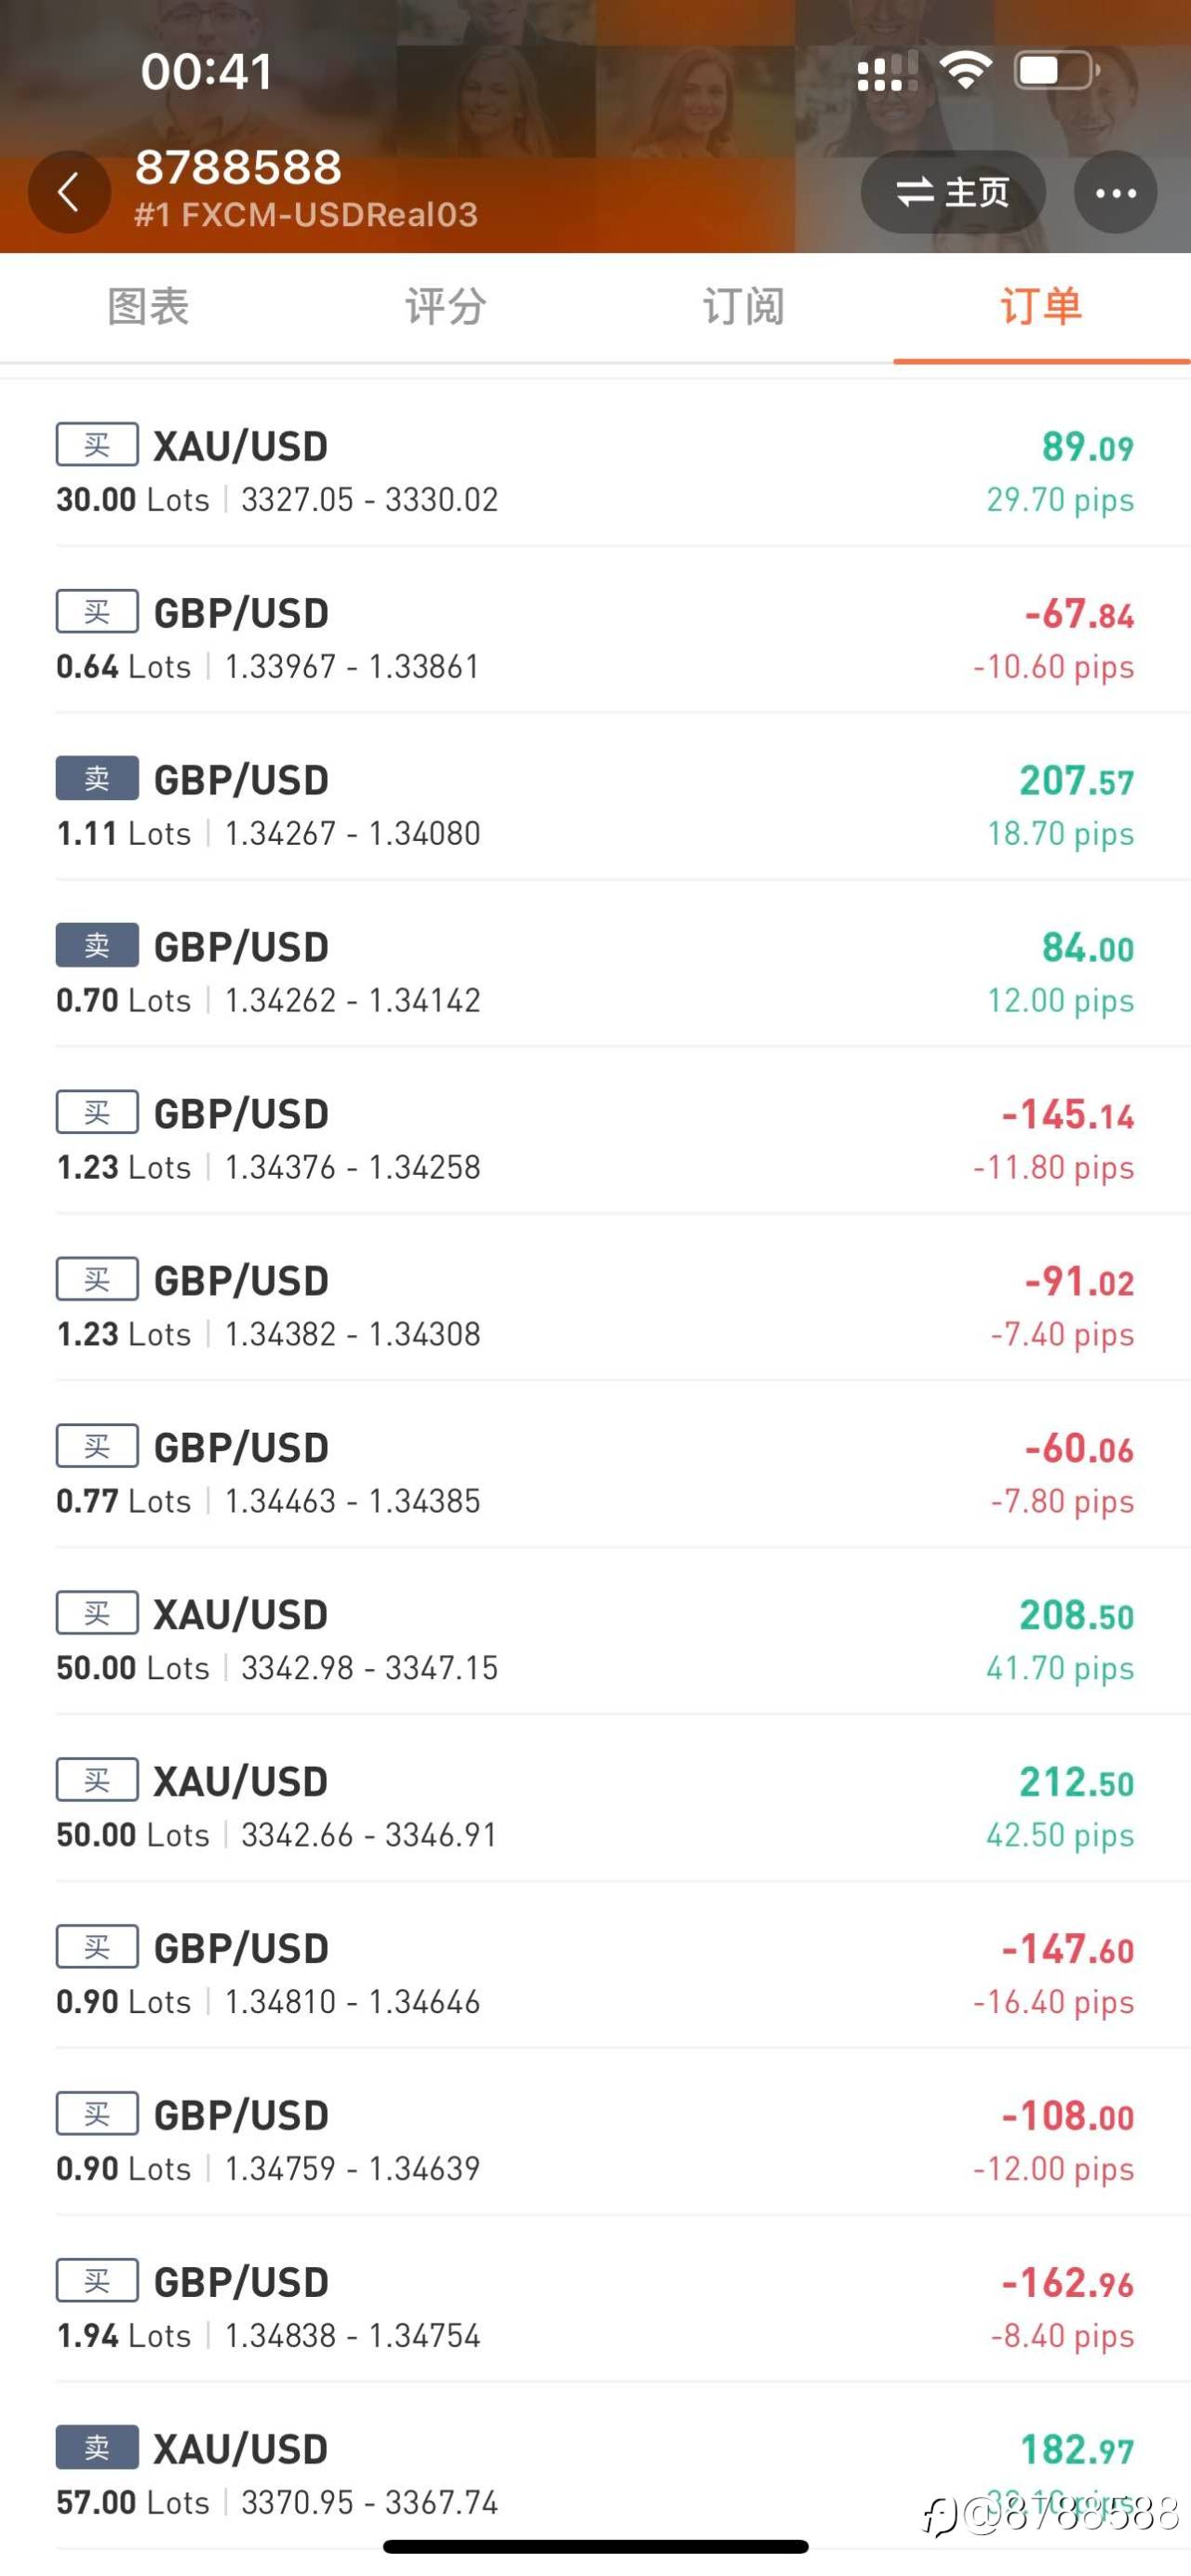Tap the buy icon on XAU/USD 3342.98 order
The width and height of the screenshot is (1191, 2576).
[x=97, y=1613]
